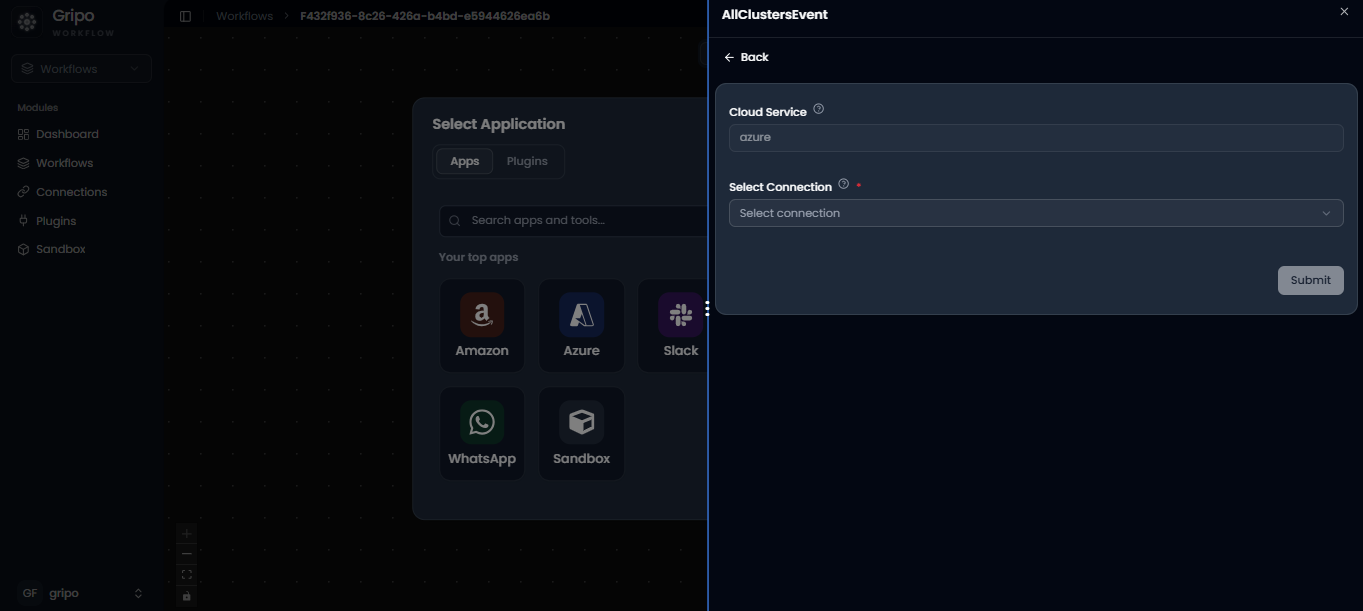
Task: Pick the Slack app icon
Action: tap(680, 314)
